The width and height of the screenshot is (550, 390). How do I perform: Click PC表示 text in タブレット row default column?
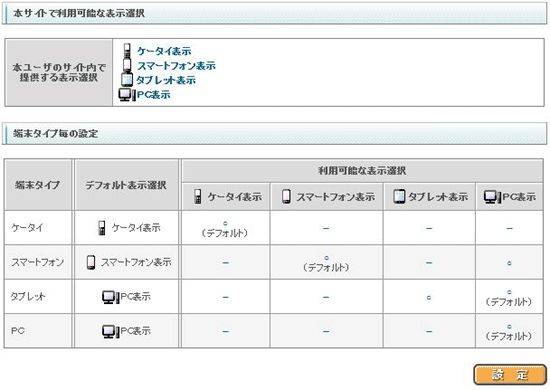coord(135,297)
